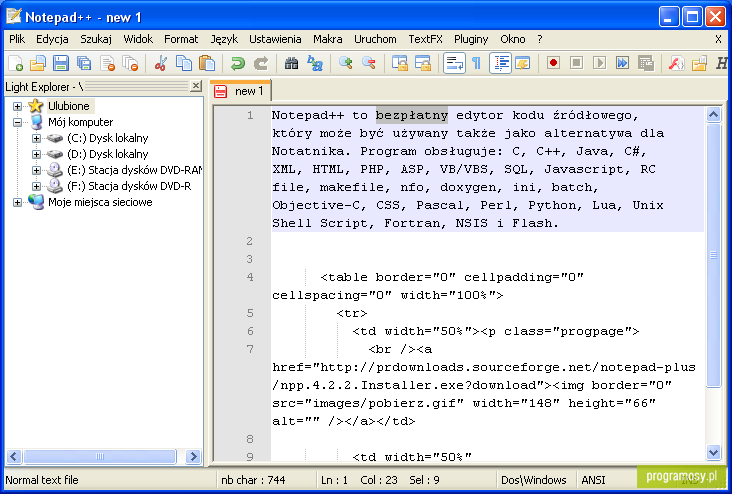The height and width of the screenshot is (494, 732).
Task: Click the editor vertical scrollbar up arrow
Action: tap(713, 114)
